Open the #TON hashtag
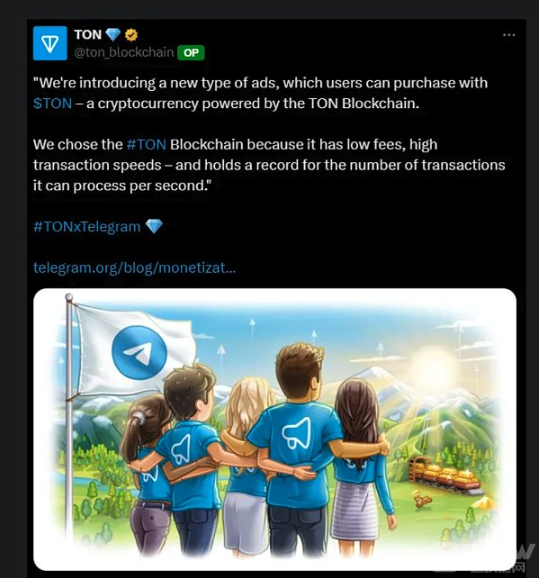The width and height of the screenshot is (539, 578). pyautogui.click(x=146, y=144)
